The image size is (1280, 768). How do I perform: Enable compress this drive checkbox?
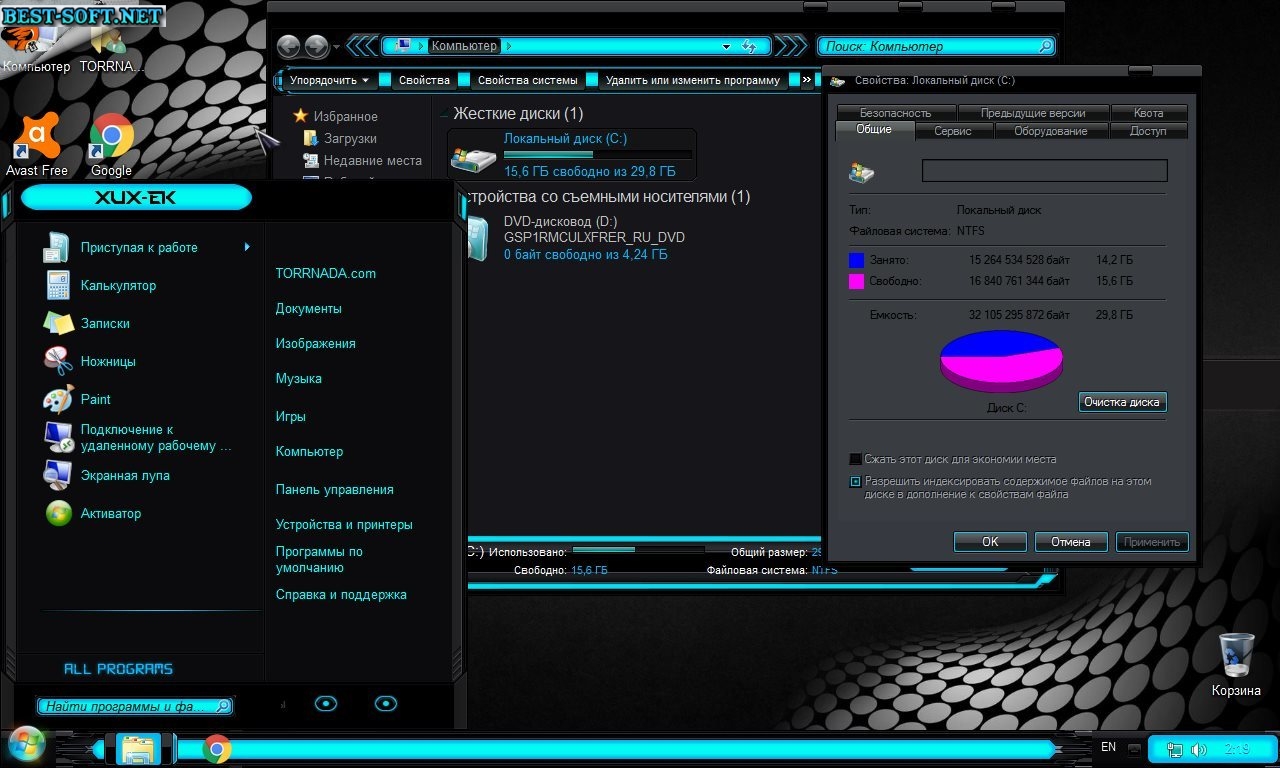coord(855,459)
